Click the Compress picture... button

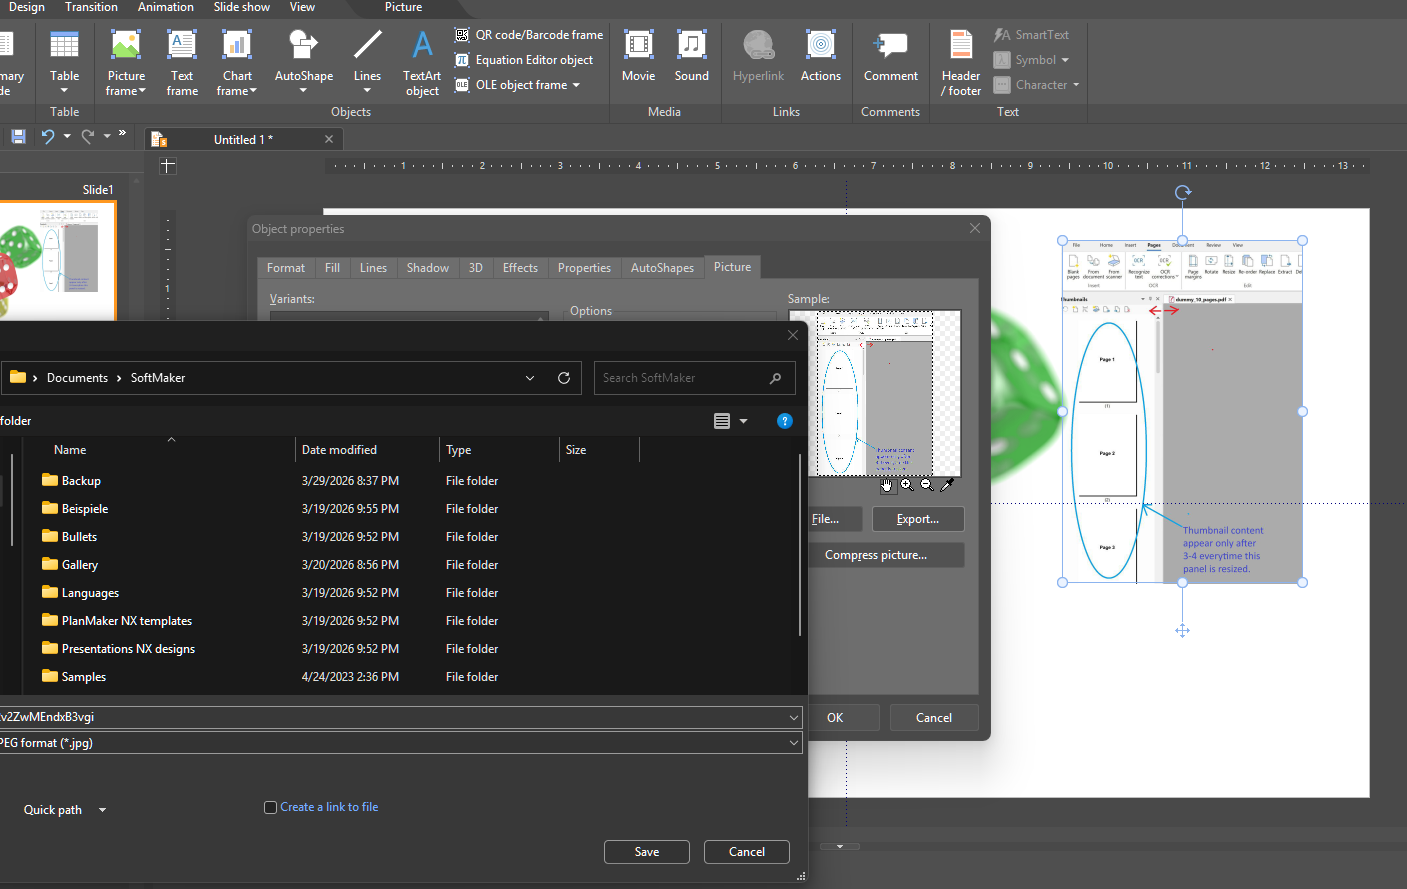pos(876,555)
